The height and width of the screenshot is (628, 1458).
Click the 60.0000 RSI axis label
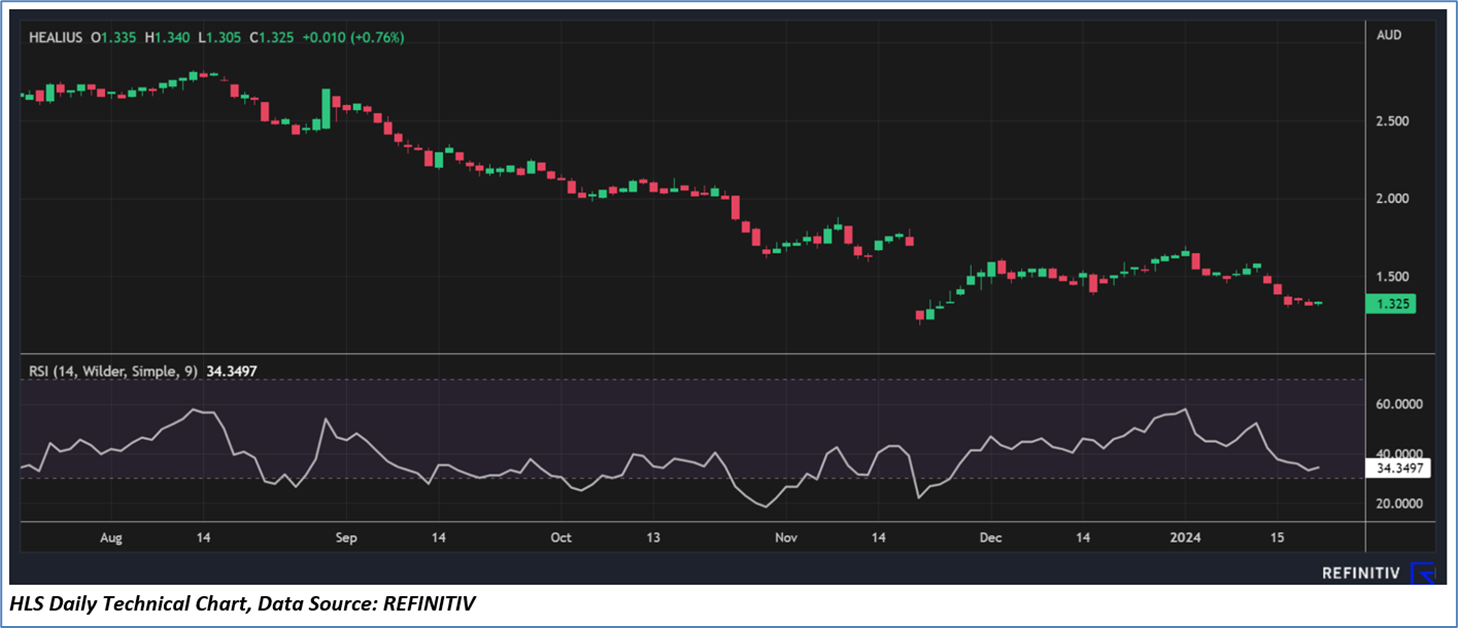pyautogui.click(x=1400, y=404)
